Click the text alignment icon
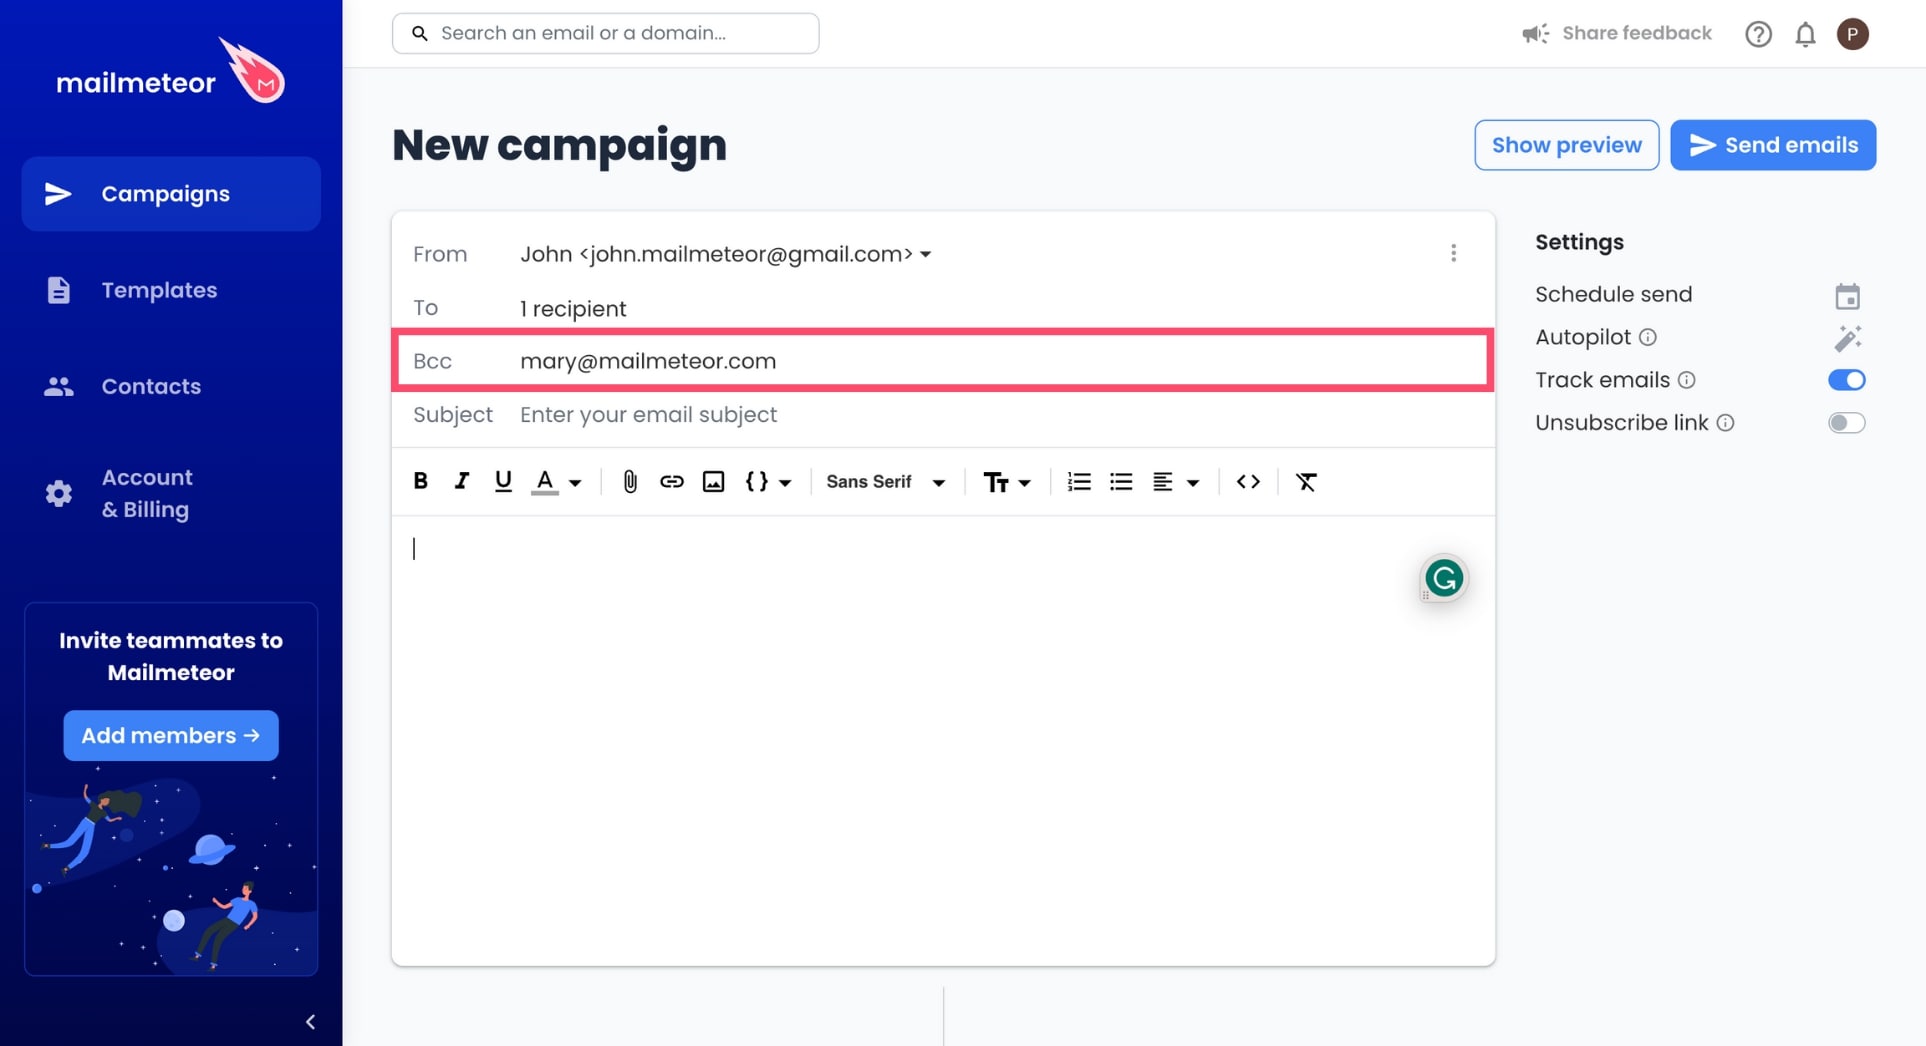The height and width of the screenshot is (1046, 1926). [1162, 482]
